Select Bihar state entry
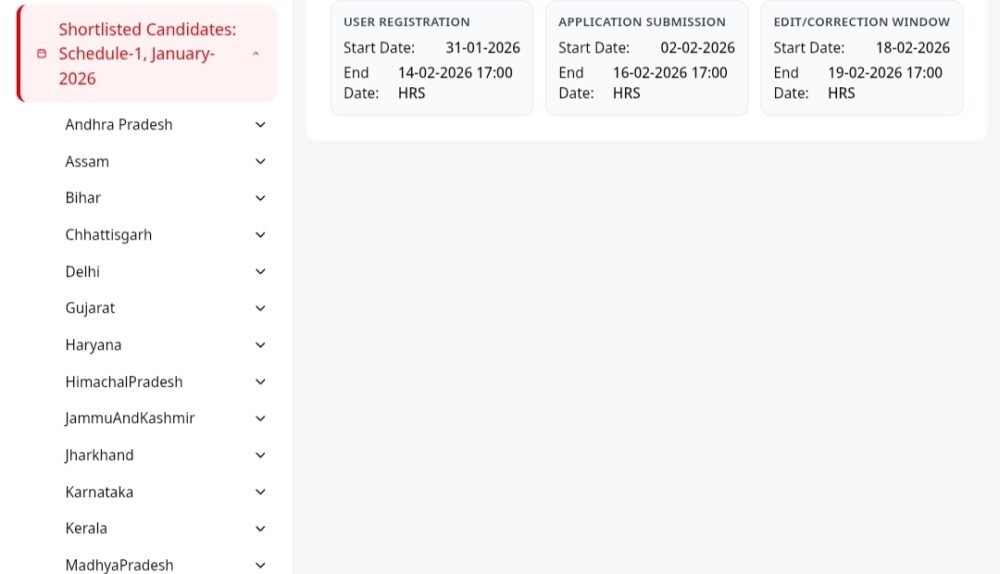The image size is (1000, 574). click(x=83, y=198)
